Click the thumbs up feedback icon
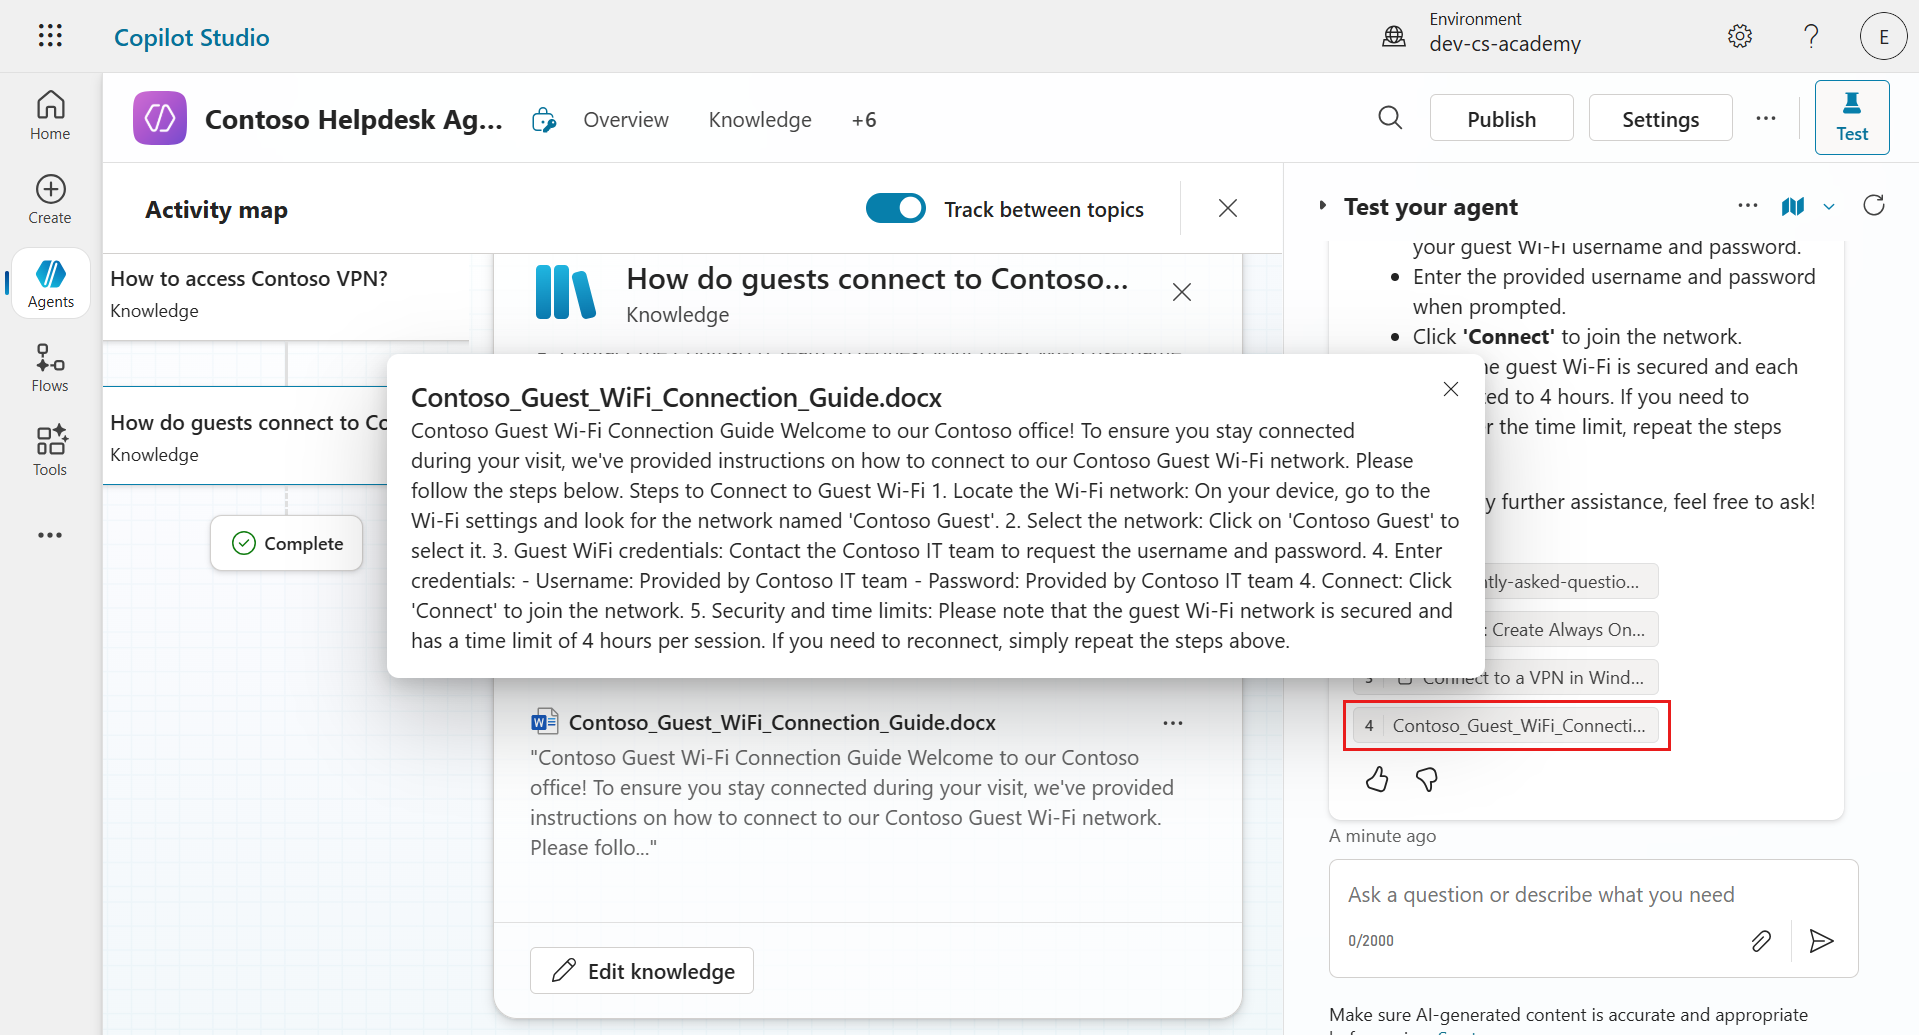 click(1377, 779)
